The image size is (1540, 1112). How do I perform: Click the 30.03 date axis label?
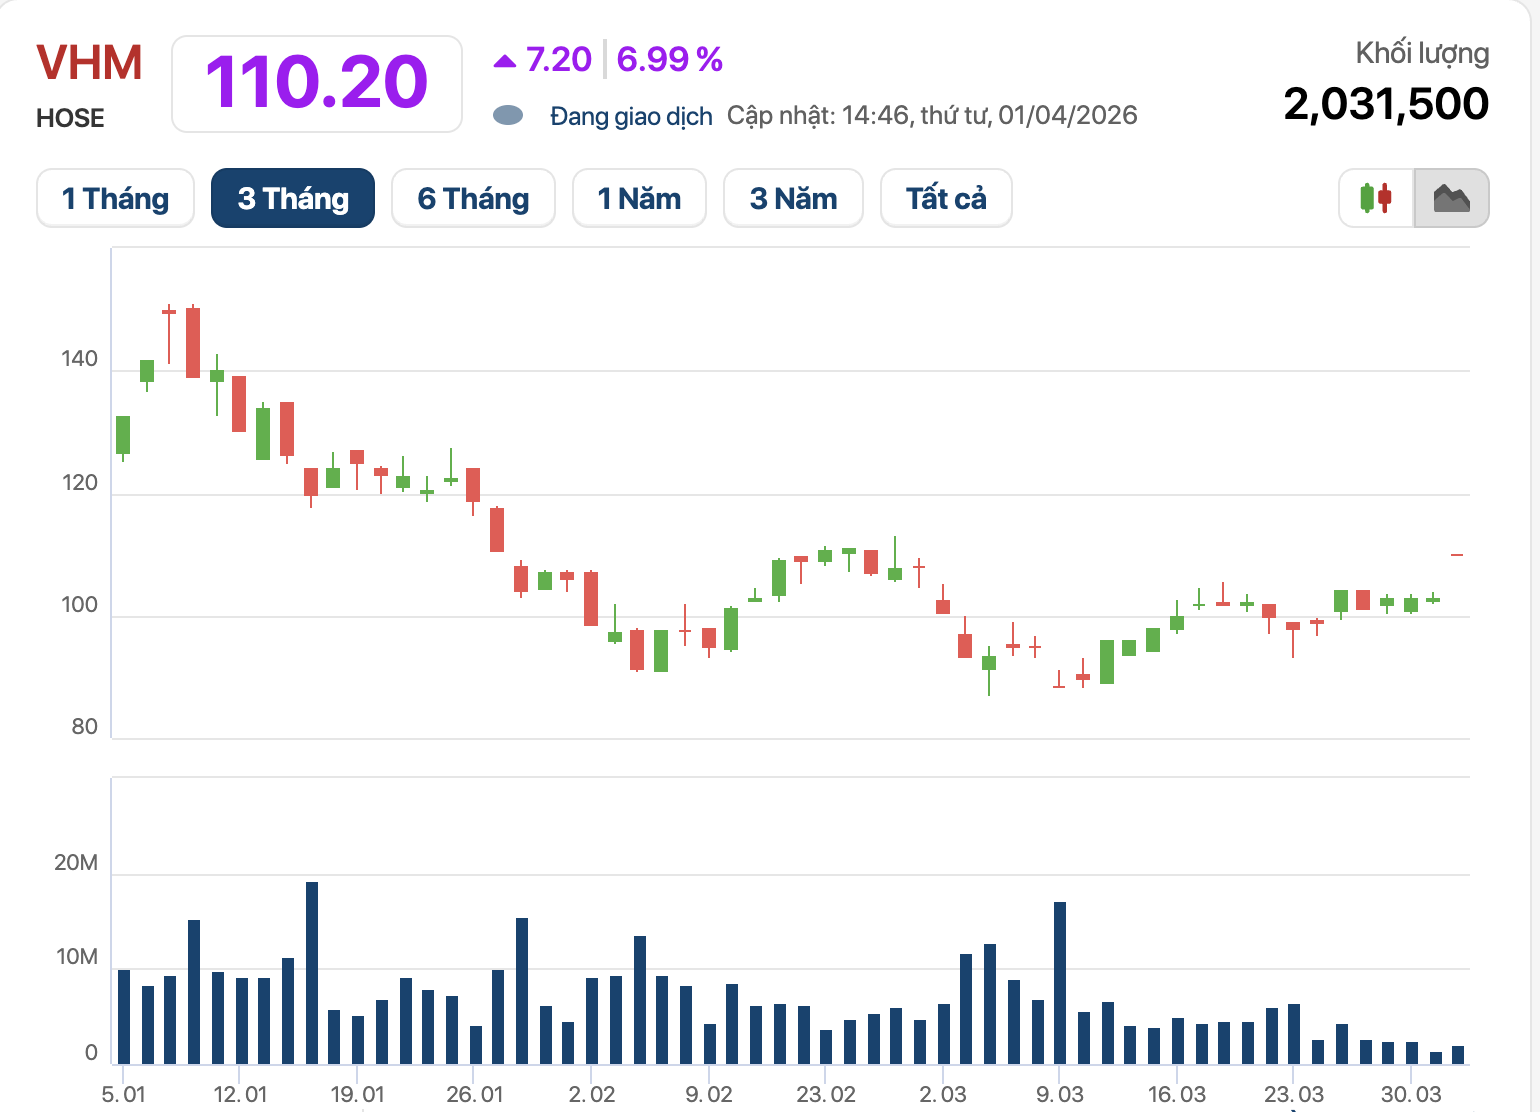[x=1410, y=1094]
